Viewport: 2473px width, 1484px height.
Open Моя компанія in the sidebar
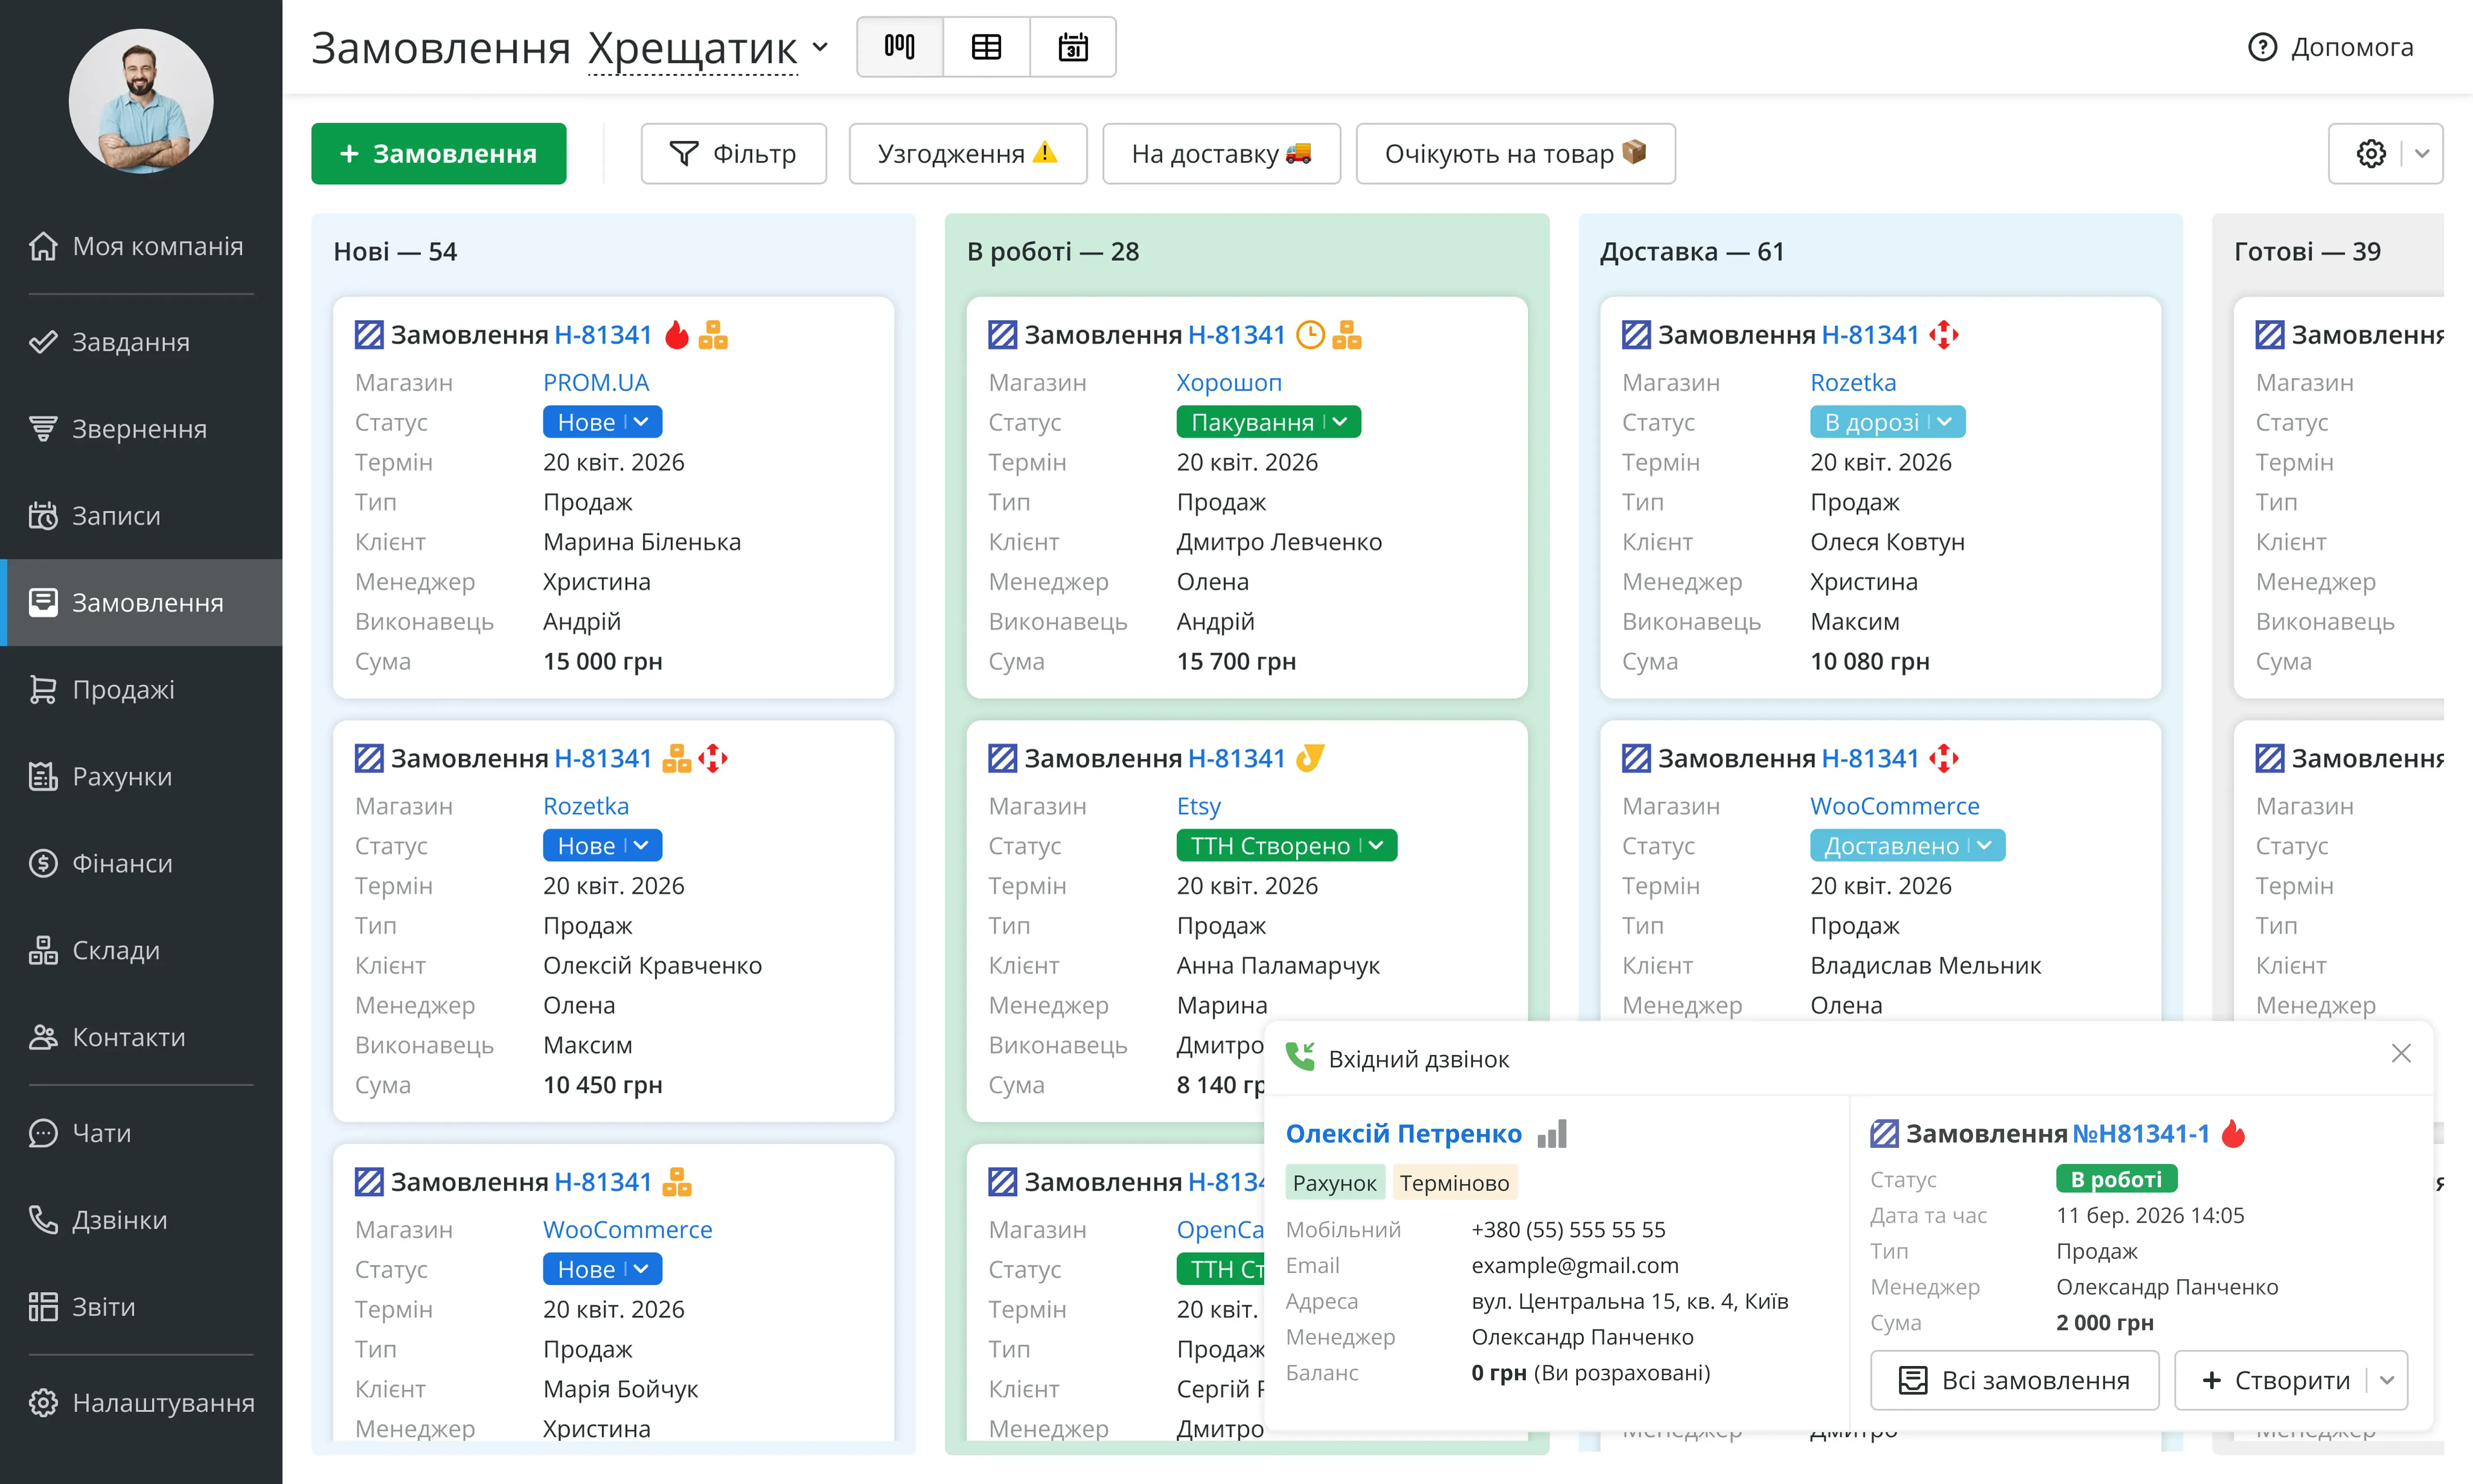141,246
